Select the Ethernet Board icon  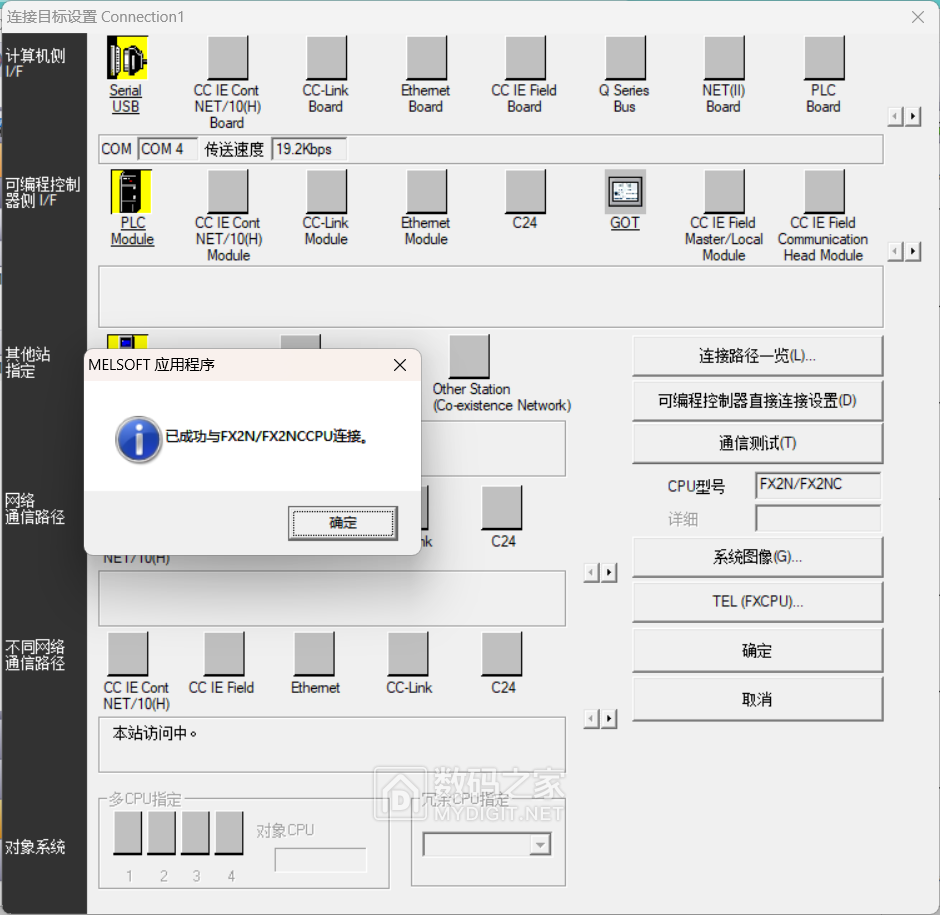coord(426,58)
